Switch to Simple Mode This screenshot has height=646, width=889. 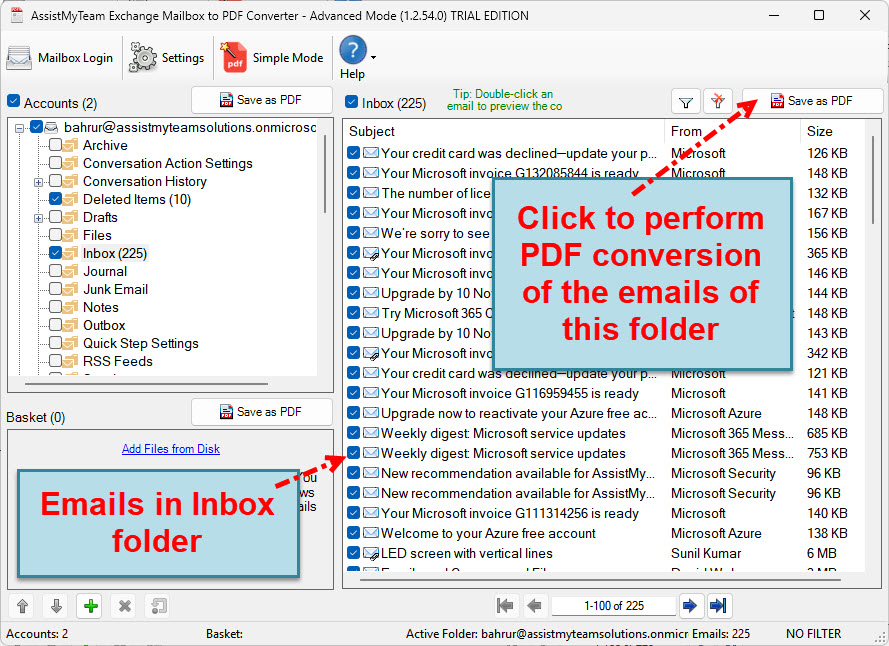coord(271,57)
